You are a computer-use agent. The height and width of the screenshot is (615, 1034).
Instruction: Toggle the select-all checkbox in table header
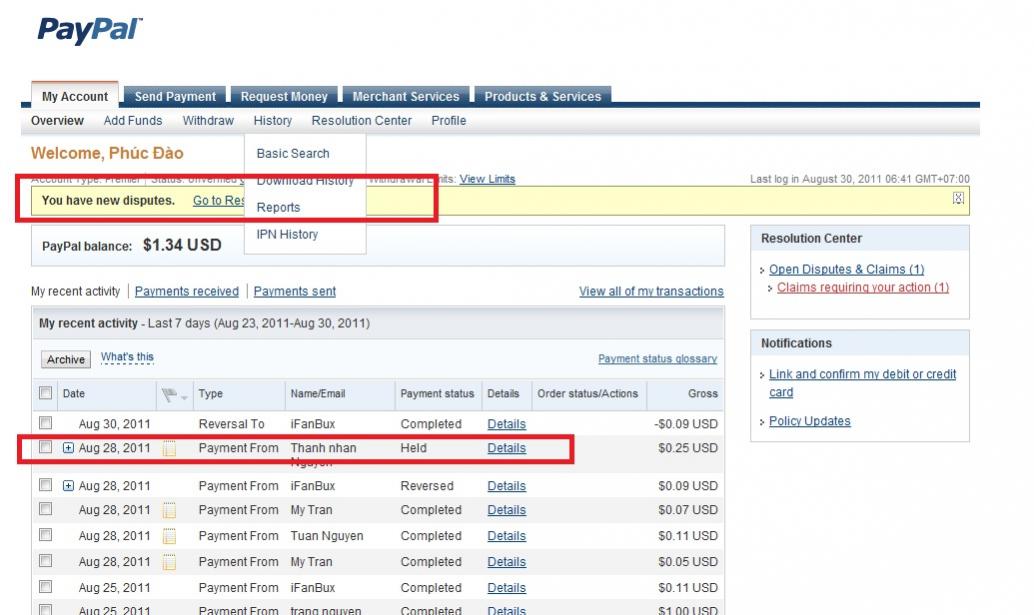(x=46, y=393)
